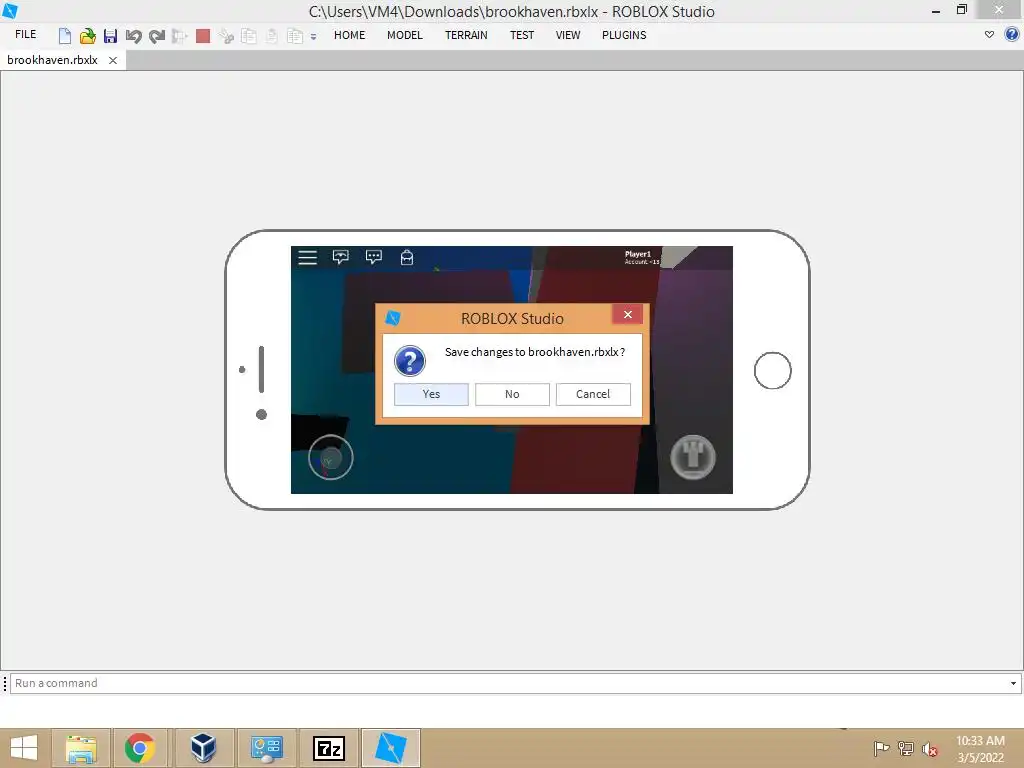Click the Player1 name label
1024x768 pixels.
[x=637, y=254]
